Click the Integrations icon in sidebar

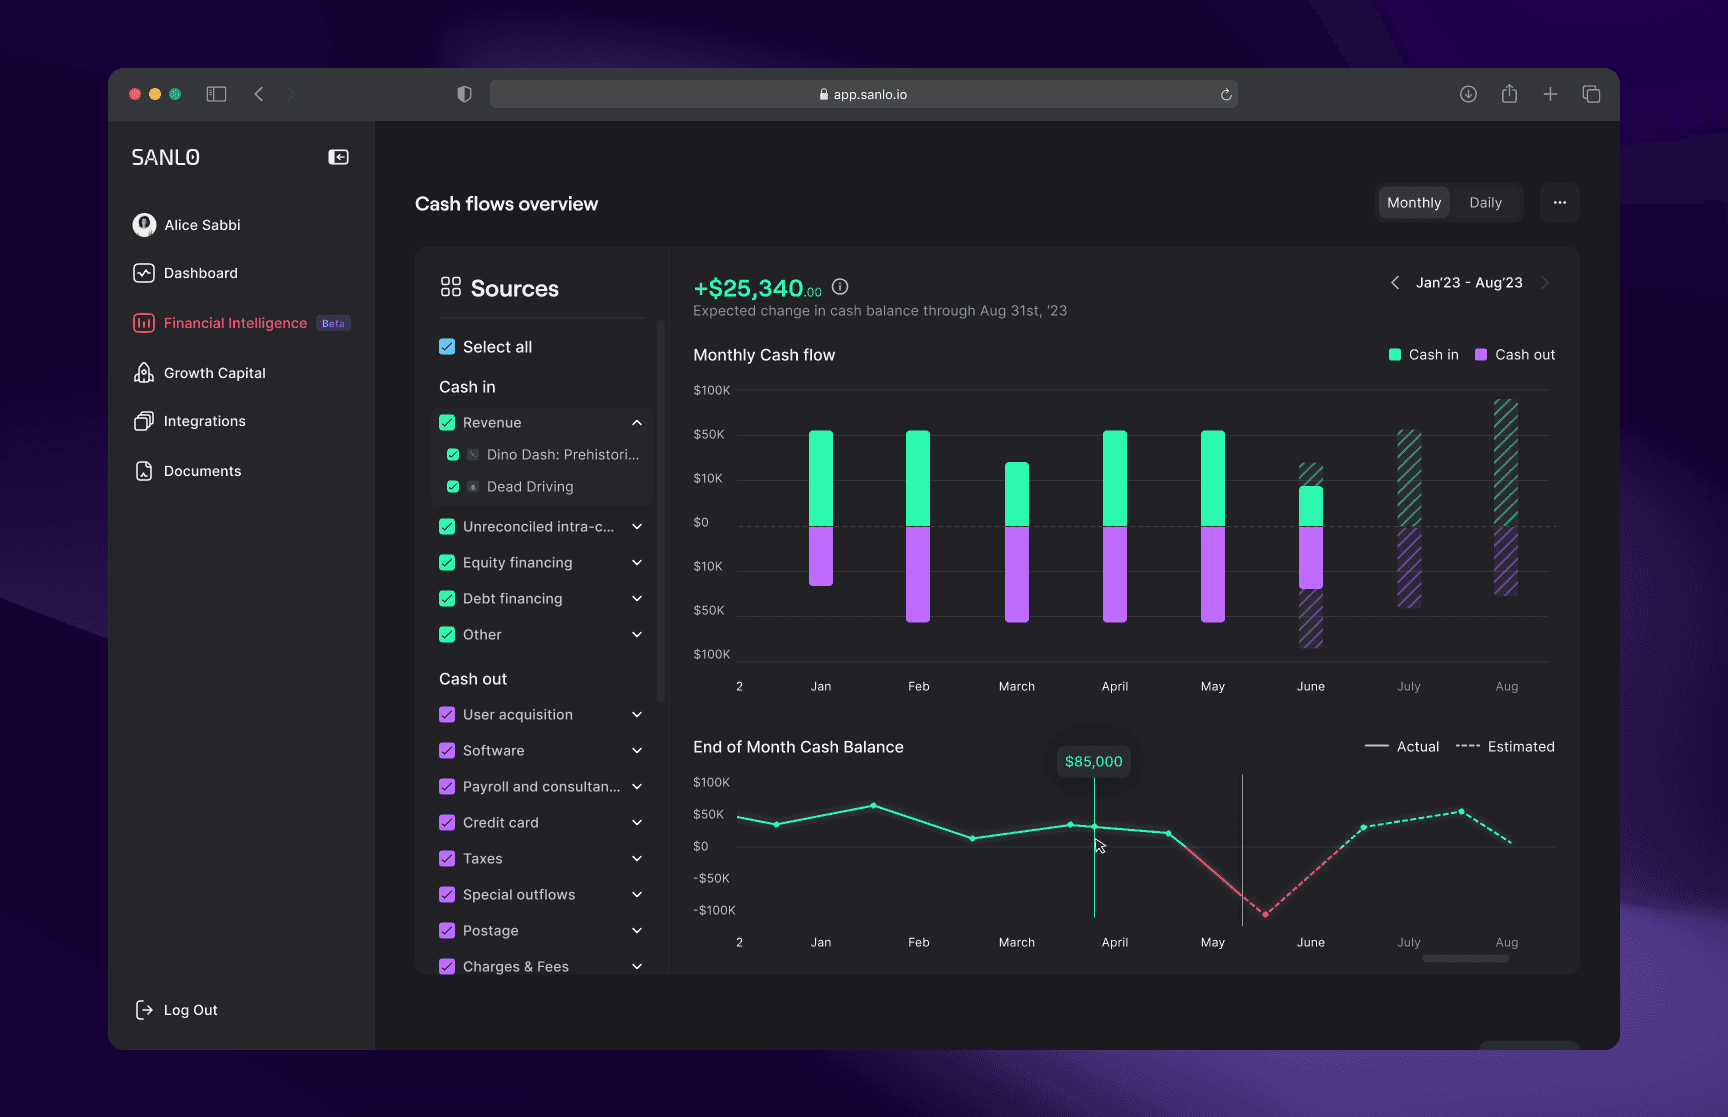(144, 421)
